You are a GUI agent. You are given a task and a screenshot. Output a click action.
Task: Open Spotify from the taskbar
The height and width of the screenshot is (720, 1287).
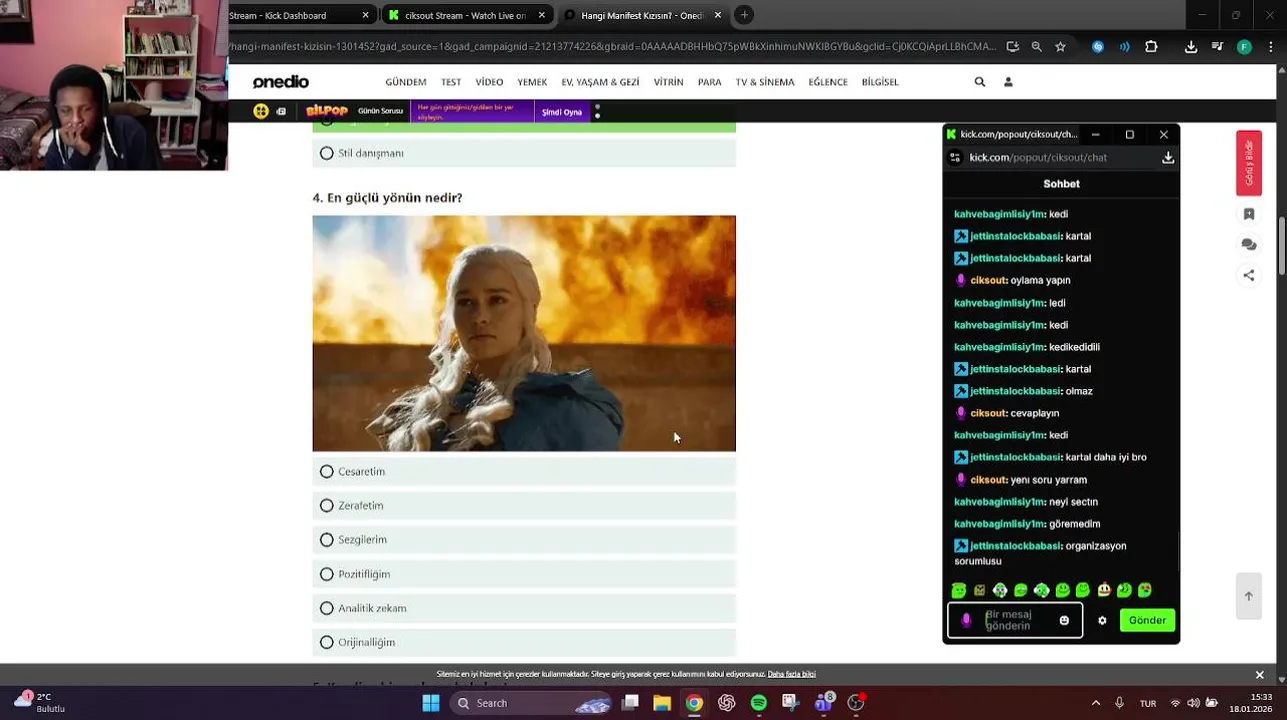pyautogui.click(x=759, y=703)
